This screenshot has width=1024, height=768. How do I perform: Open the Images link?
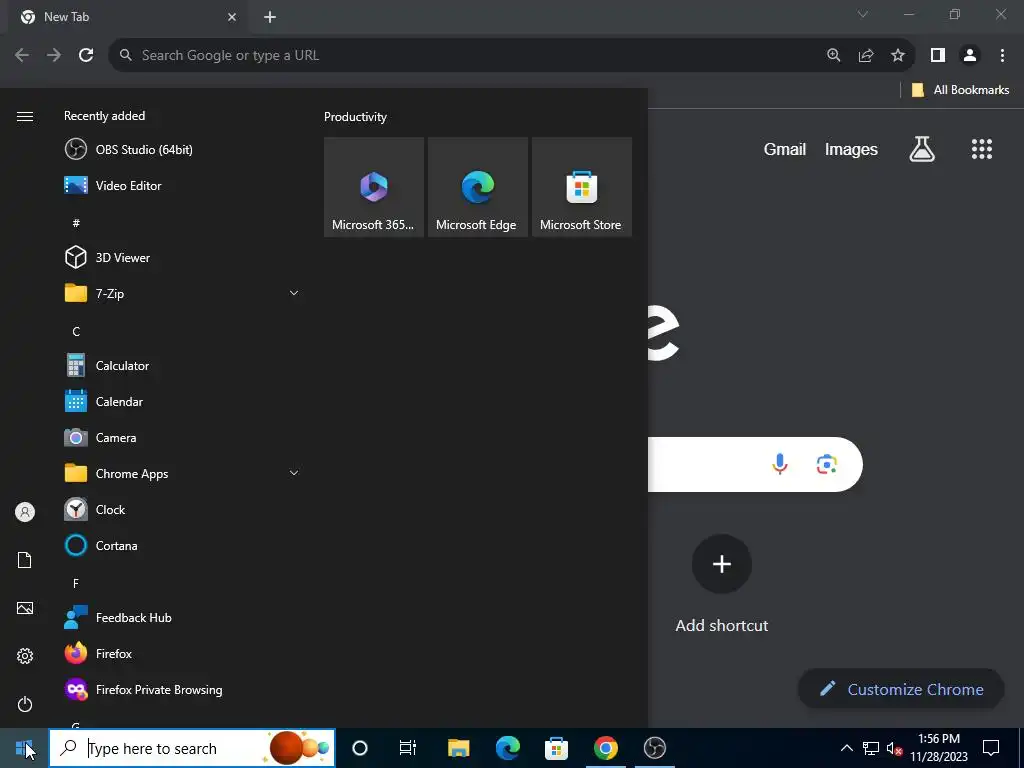click(x=851, y=150)
